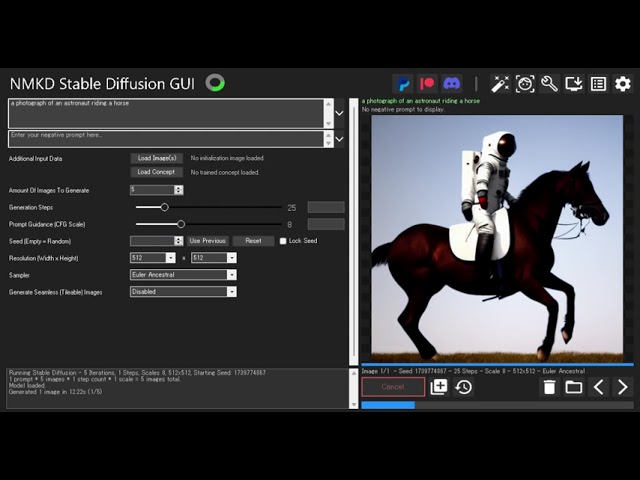Open the output folder icon
640x480 pixels.
point(574,387)
